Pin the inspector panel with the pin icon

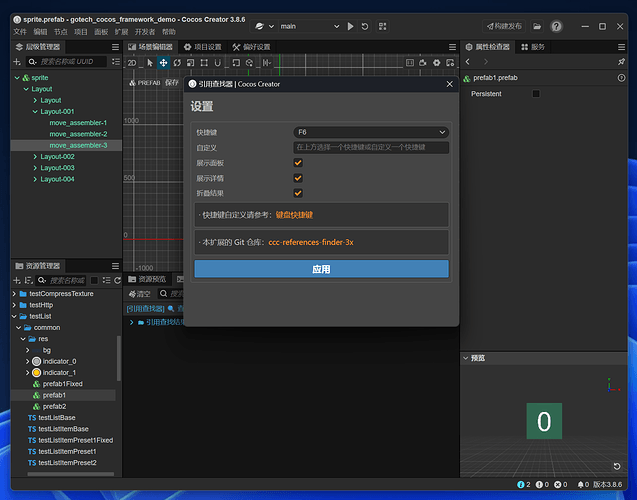point(622,62)
